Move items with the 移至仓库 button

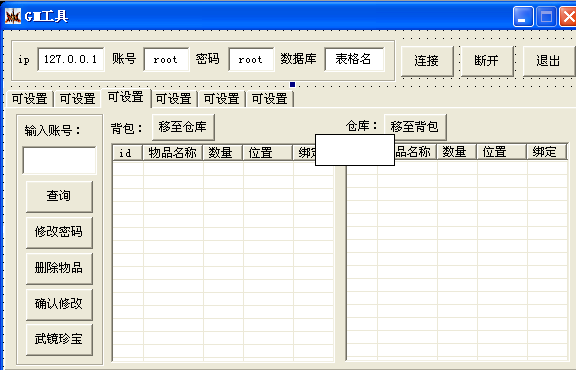coord(183,127)
